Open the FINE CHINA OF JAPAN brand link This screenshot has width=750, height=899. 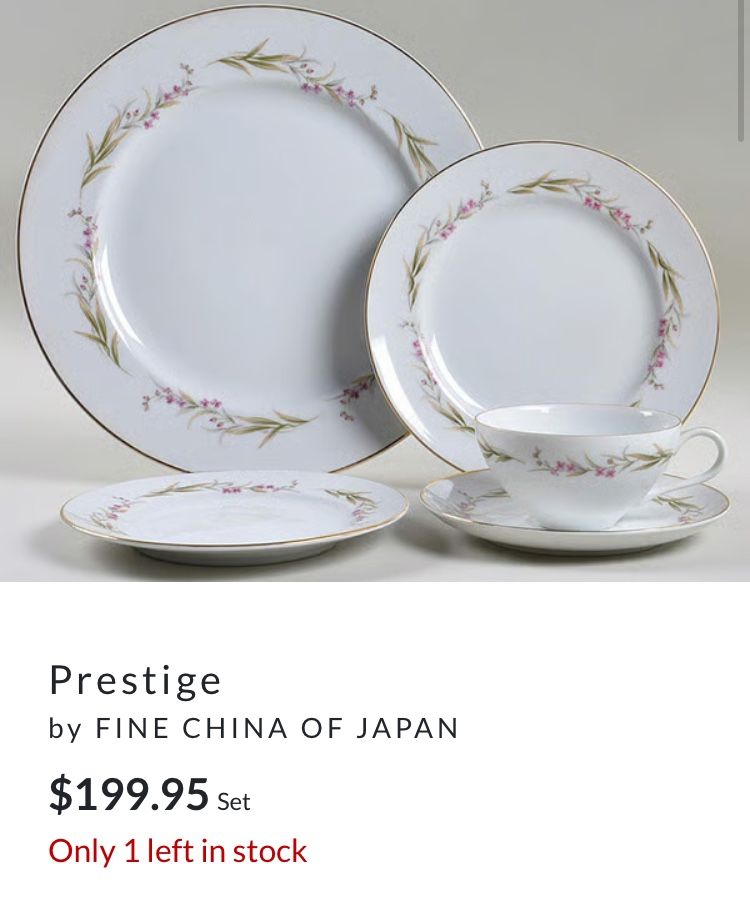[277, 728]
